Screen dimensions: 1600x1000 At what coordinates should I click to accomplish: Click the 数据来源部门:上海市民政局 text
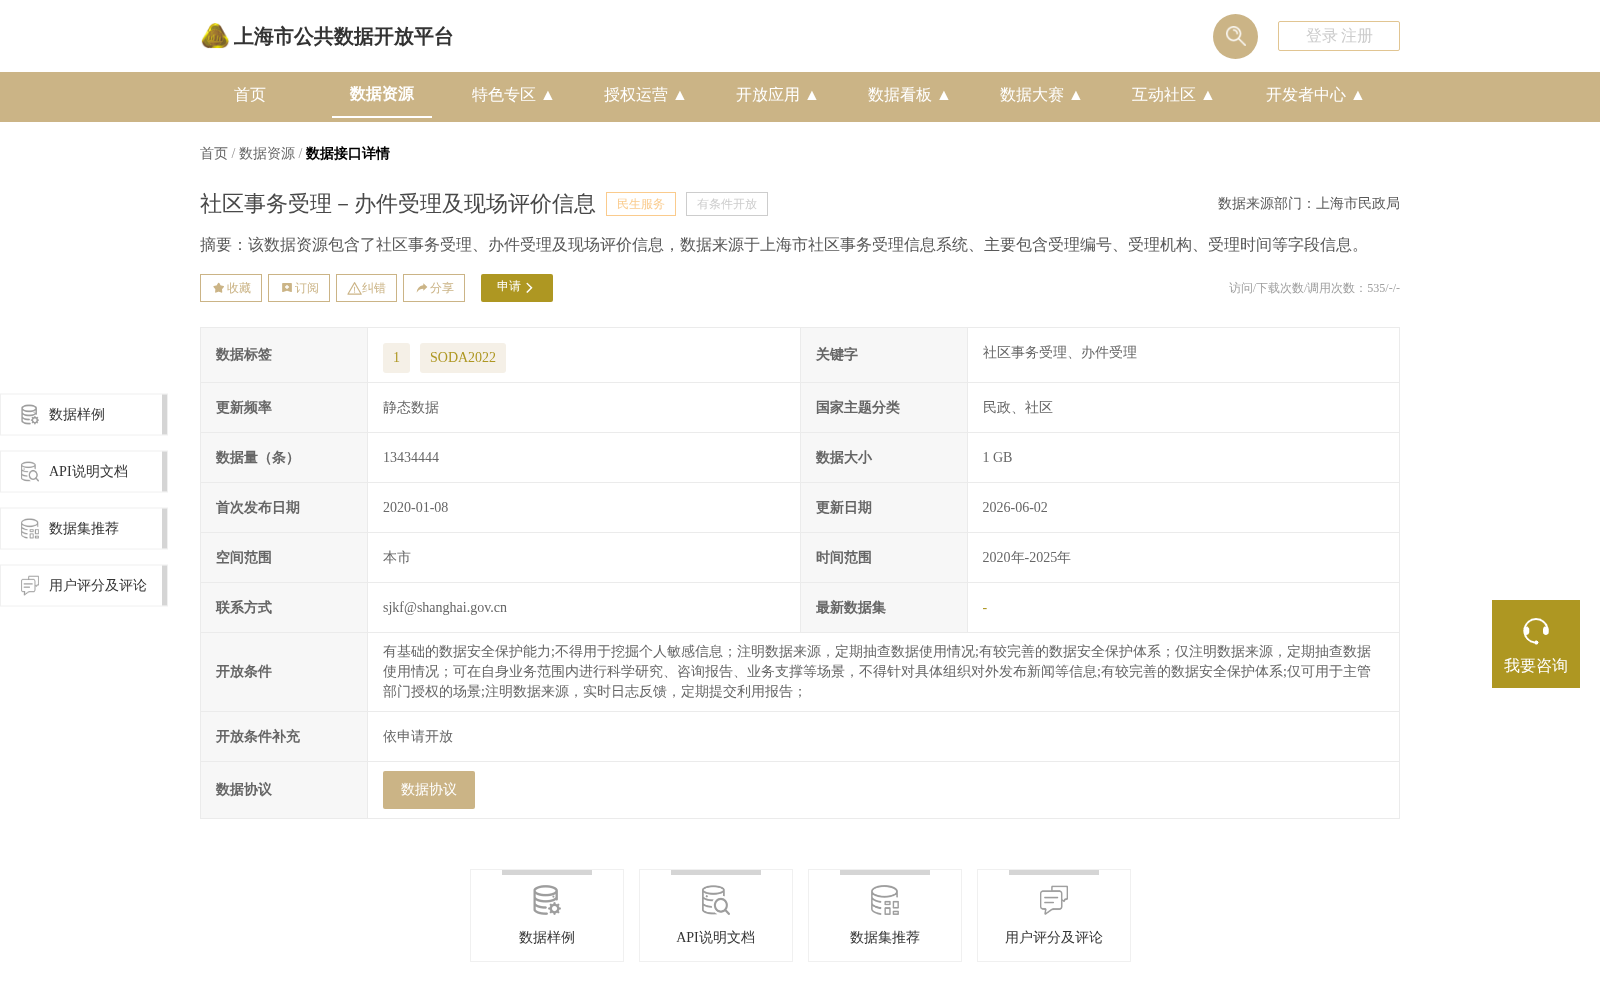tap(1309, 204)
